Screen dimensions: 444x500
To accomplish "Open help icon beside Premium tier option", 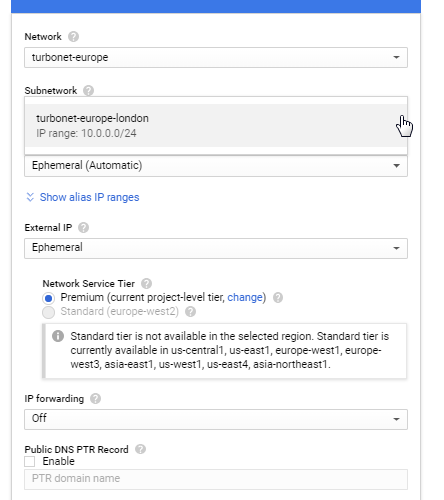I will point(278,297).
